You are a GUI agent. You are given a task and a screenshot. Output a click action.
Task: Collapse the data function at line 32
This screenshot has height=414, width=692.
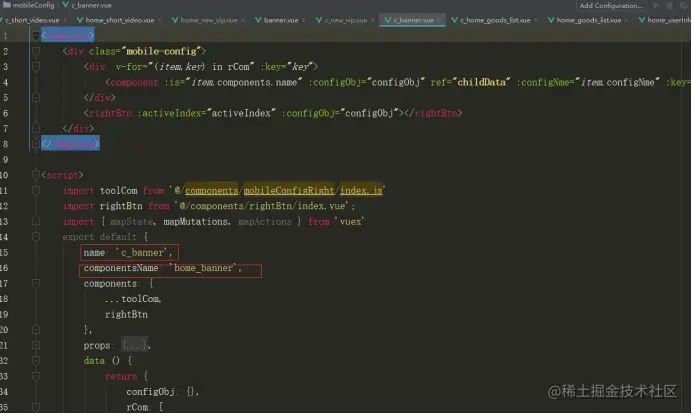(x=36, y=361)
